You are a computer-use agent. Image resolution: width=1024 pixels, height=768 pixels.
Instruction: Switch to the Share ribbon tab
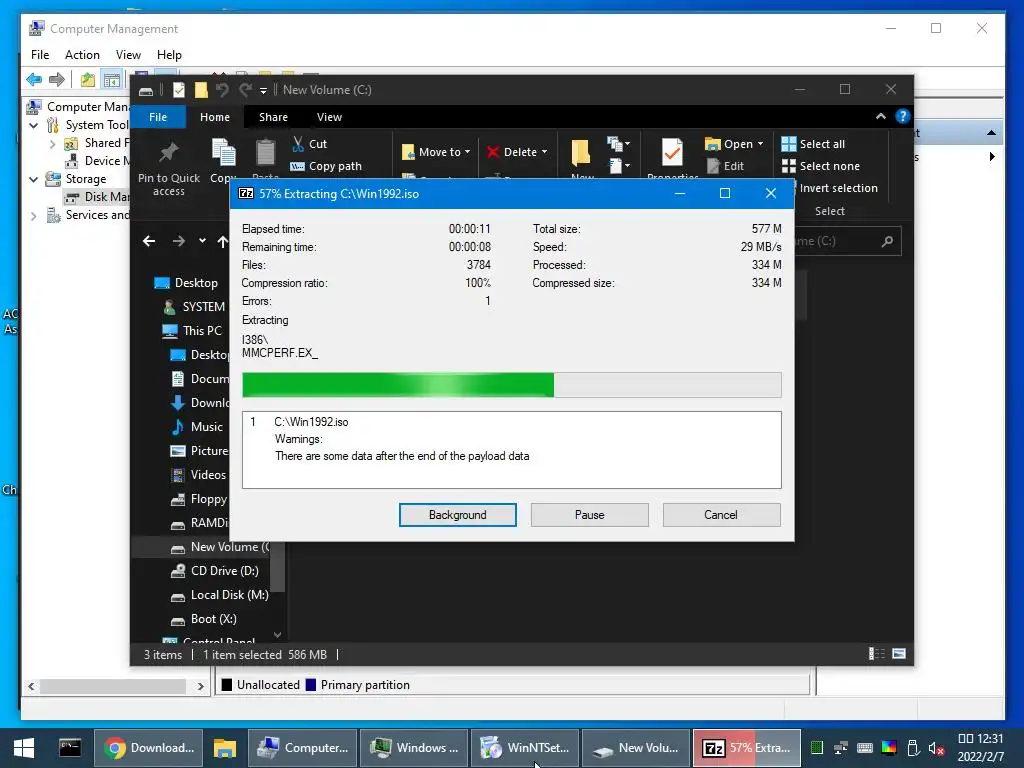tap(273, 117)
